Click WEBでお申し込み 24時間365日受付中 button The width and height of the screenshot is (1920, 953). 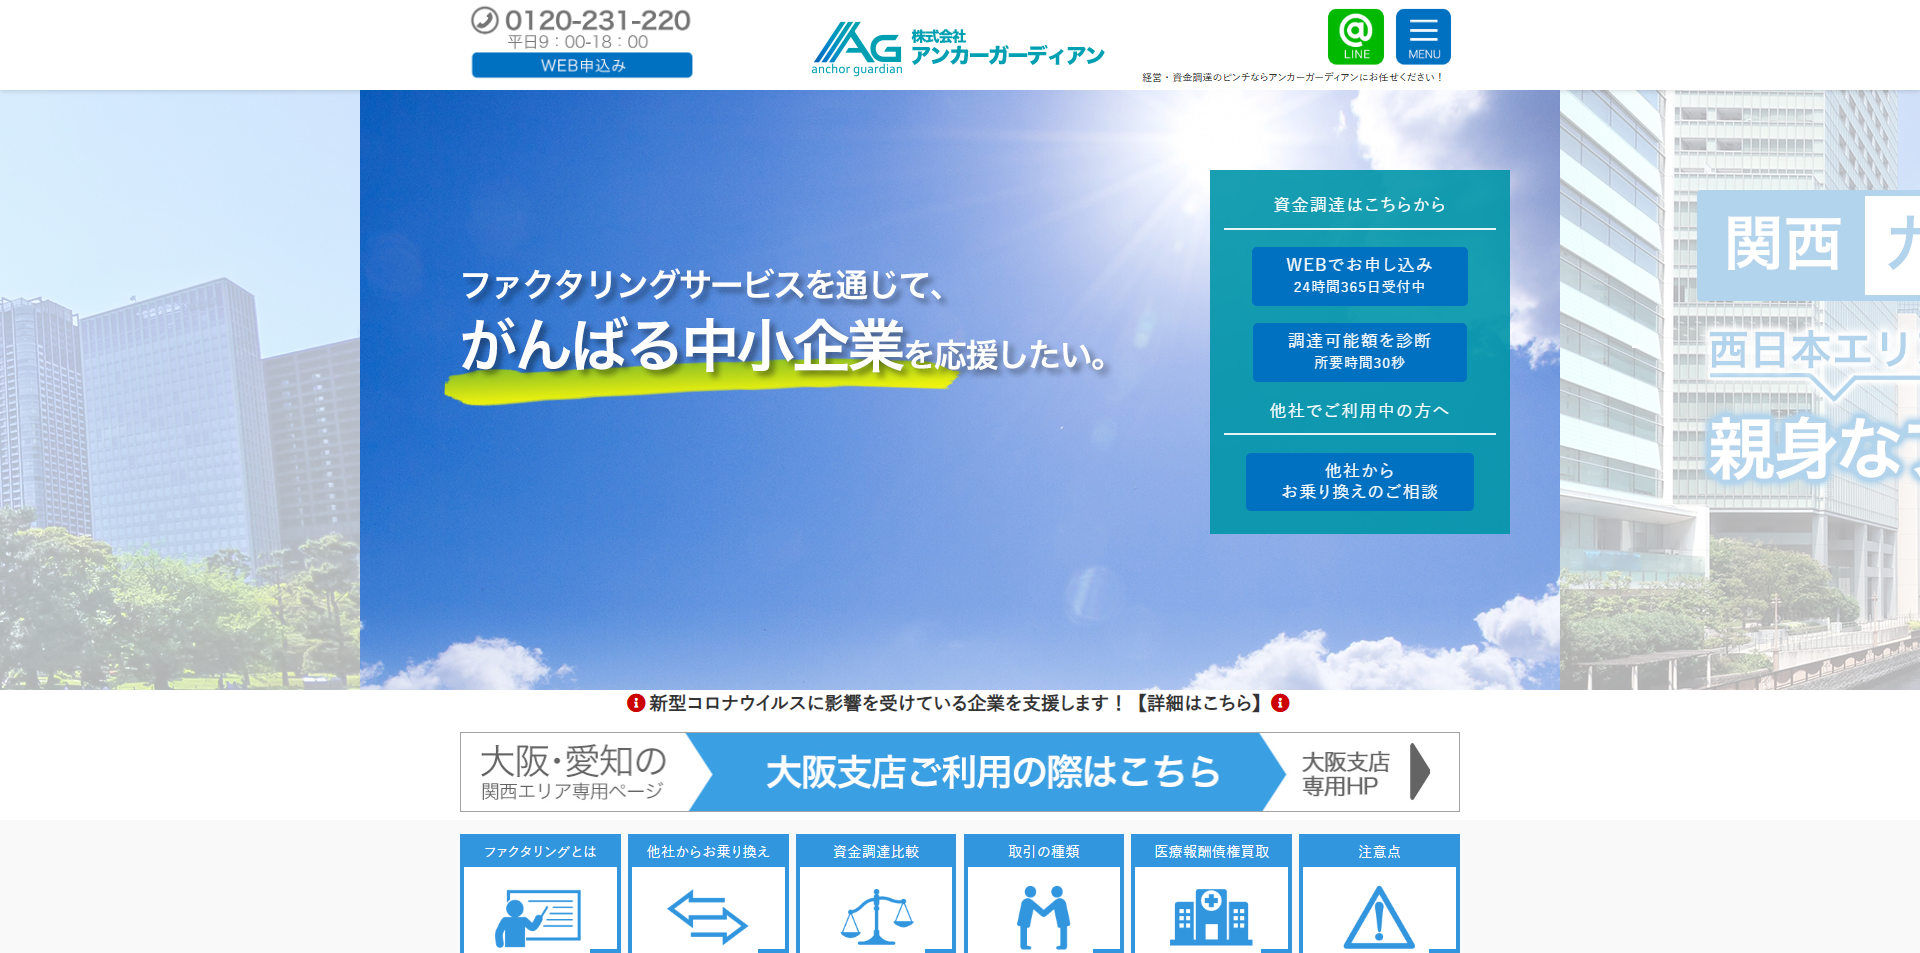(x=1359, y=276)
